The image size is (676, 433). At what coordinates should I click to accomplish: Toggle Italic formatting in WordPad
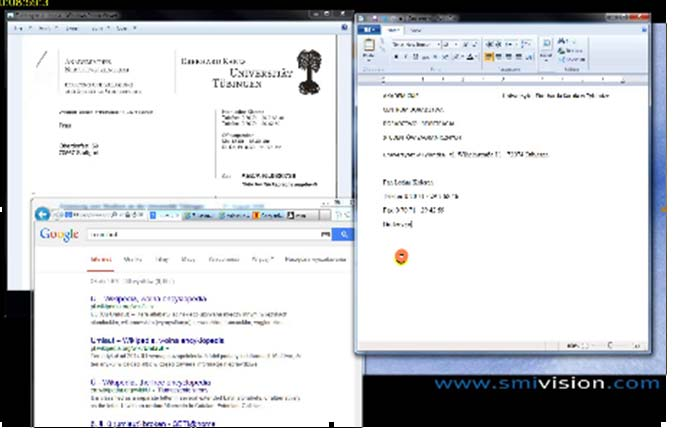tap(406, 57)
